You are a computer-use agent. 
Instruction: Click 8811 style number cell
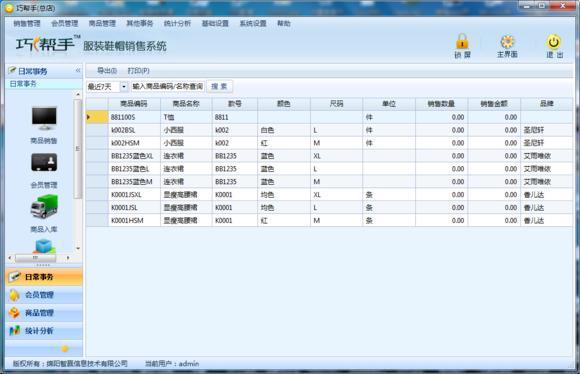235,117
